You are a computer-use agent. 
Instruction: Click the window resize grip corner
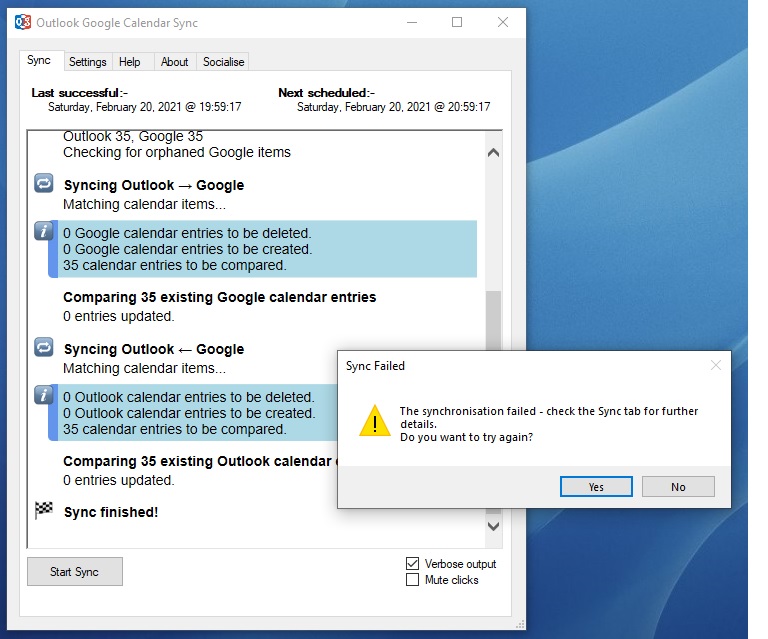coord(521,624)
